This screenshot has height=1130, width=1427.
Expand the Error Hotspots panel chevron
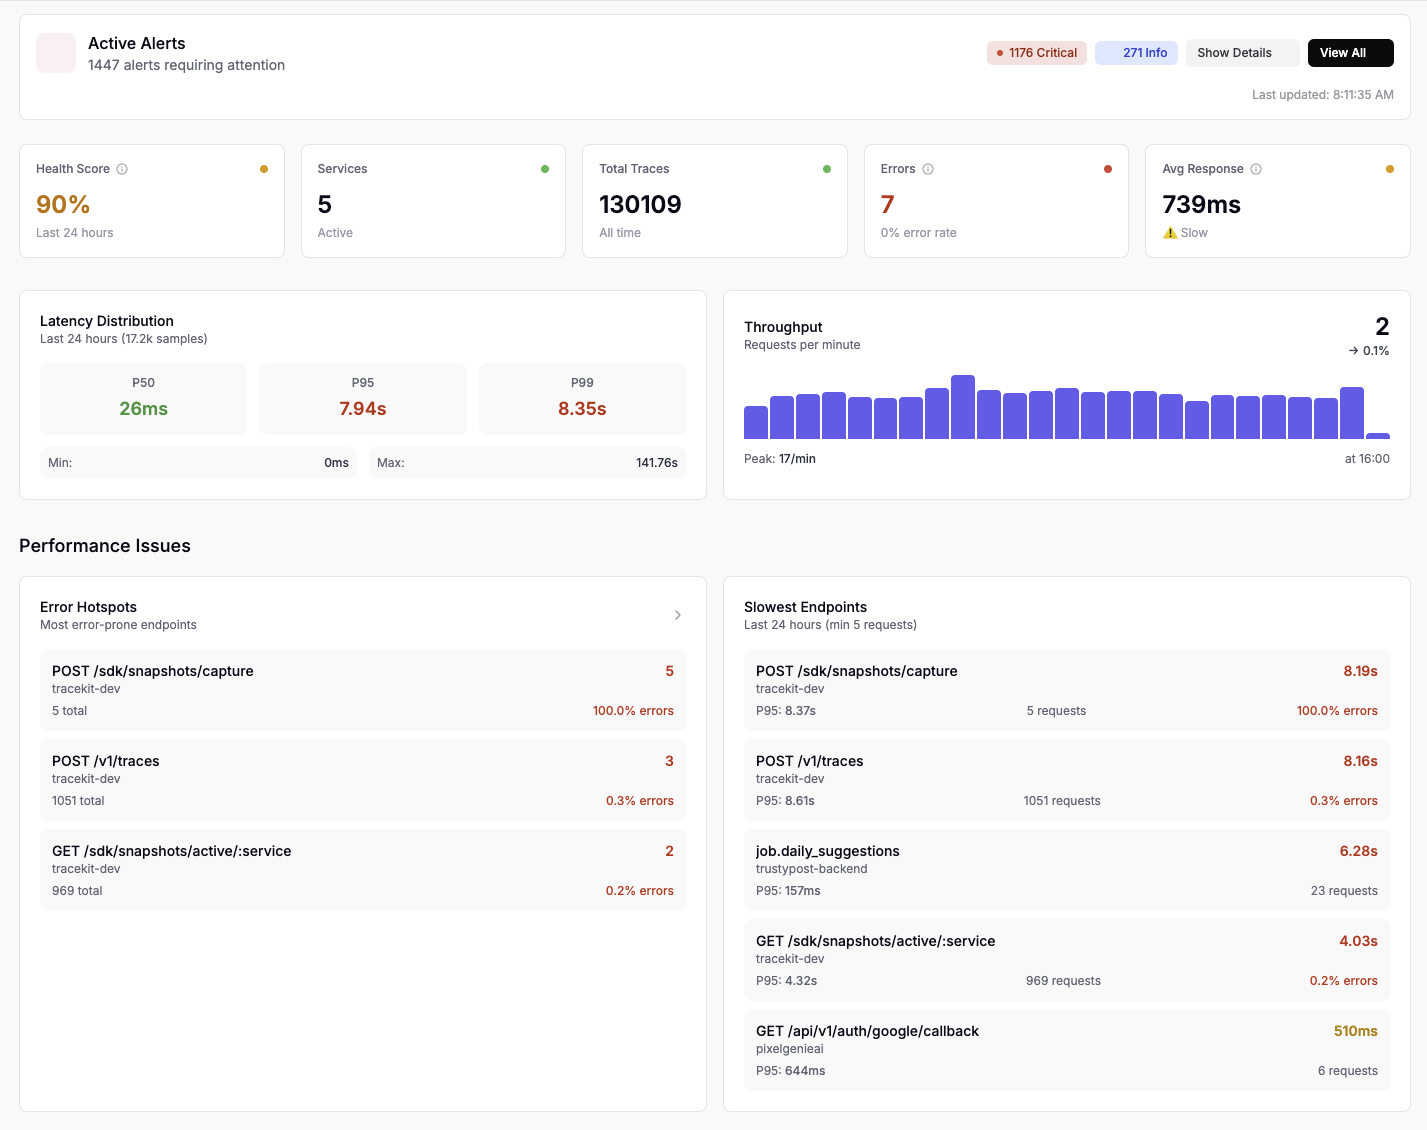[x=677, y=615]
